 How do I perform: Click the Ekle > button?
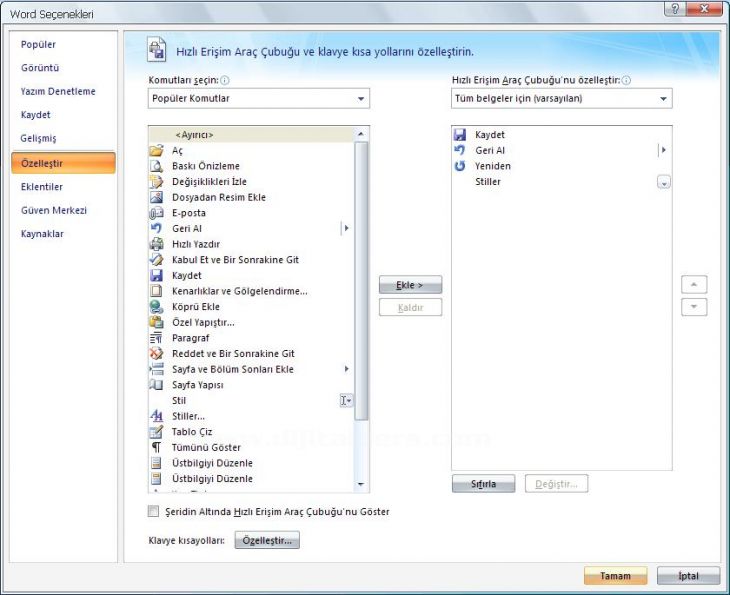coord(410,285)
